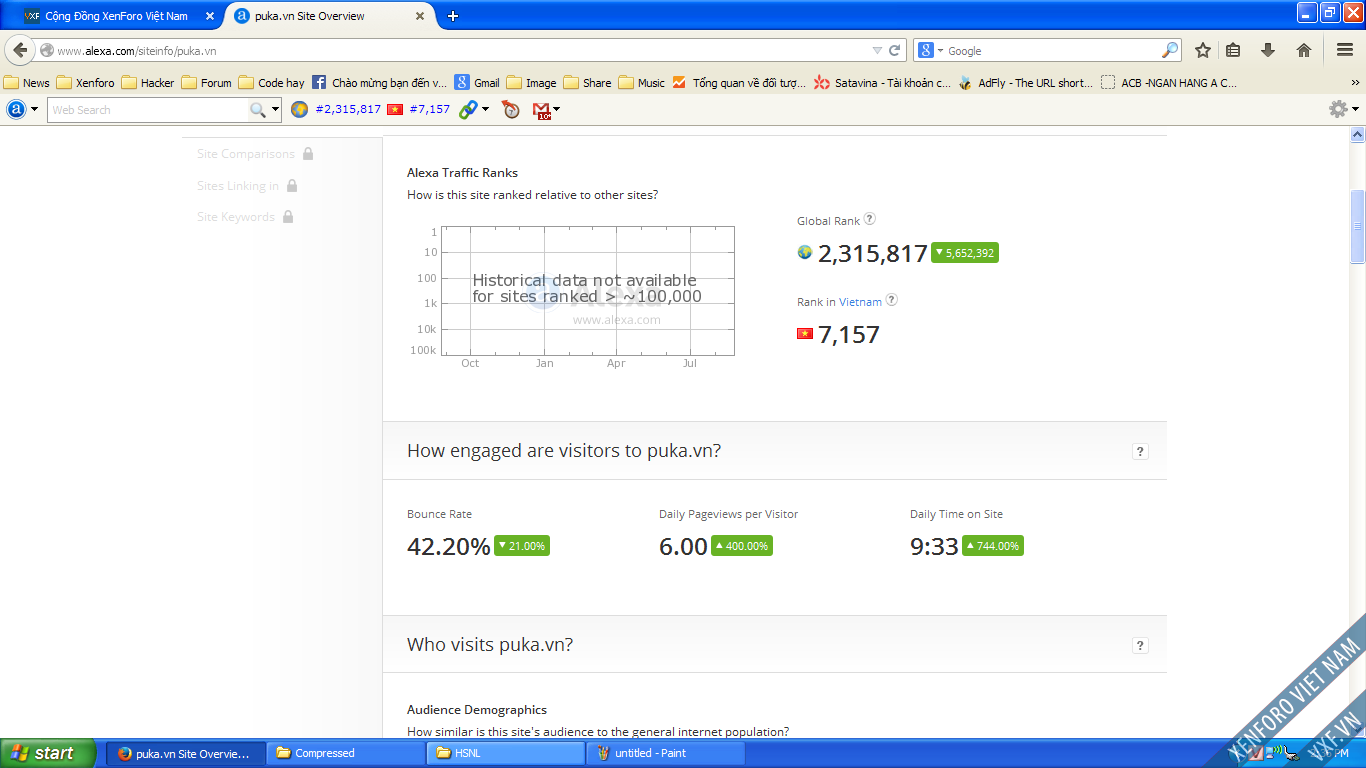
Task: Expand the URL bar history dropdown arrow
Action: (x=877, y=50)
